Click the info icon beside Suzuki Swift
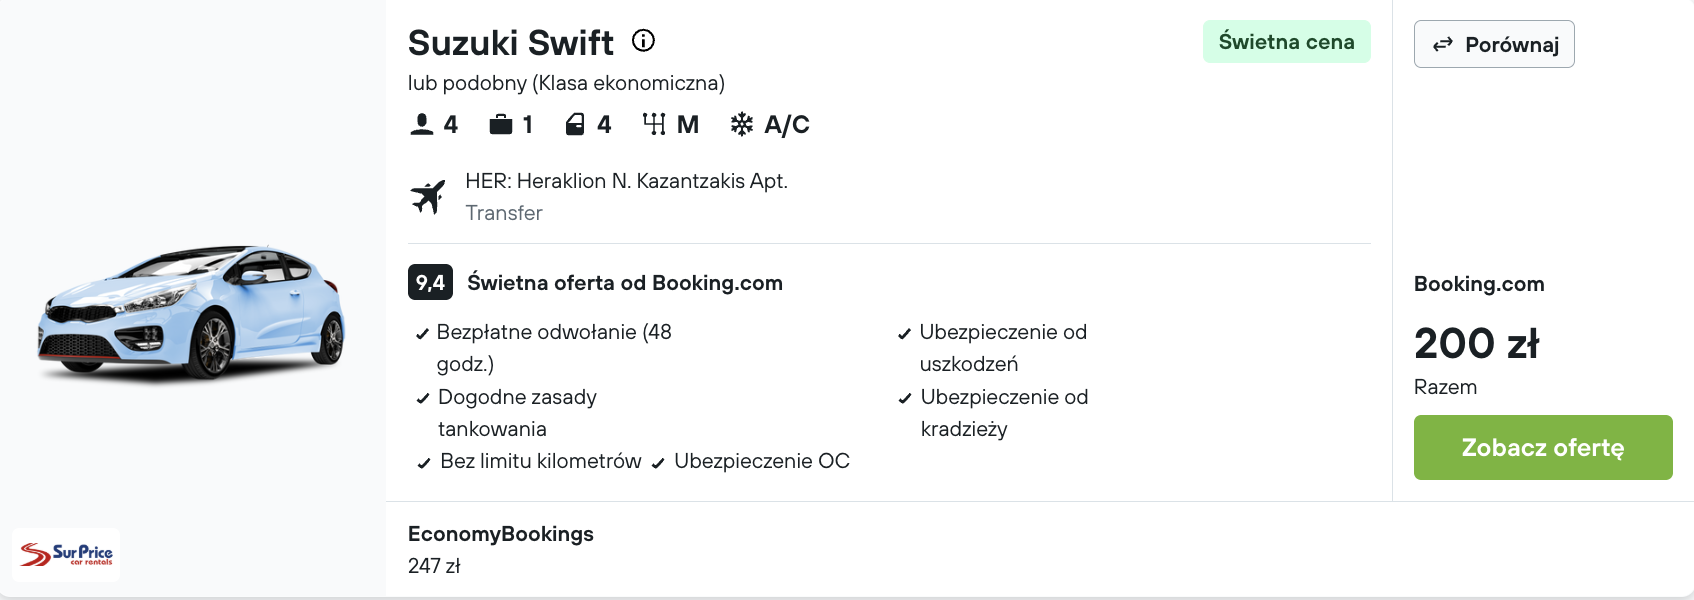This screenshot has height=600, width=1694. [x=643, y=41]
